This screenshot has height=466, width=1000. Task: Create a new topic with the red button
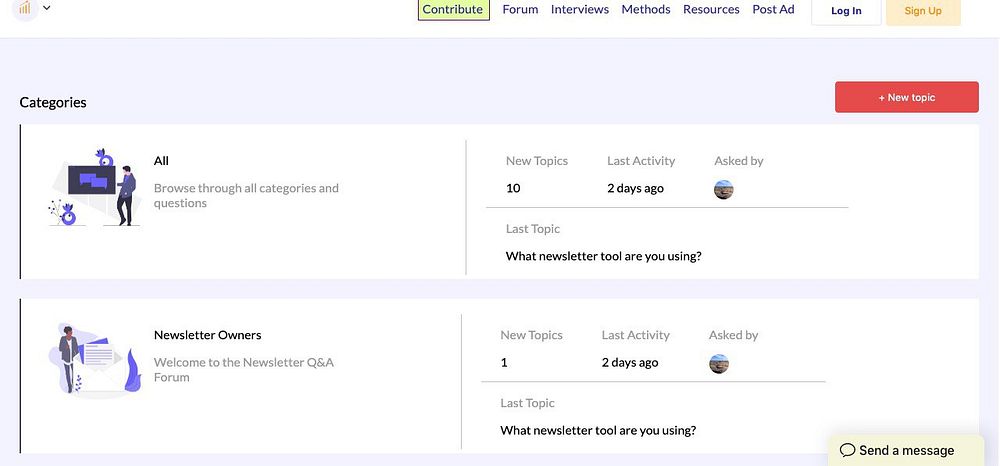(906, 97)
